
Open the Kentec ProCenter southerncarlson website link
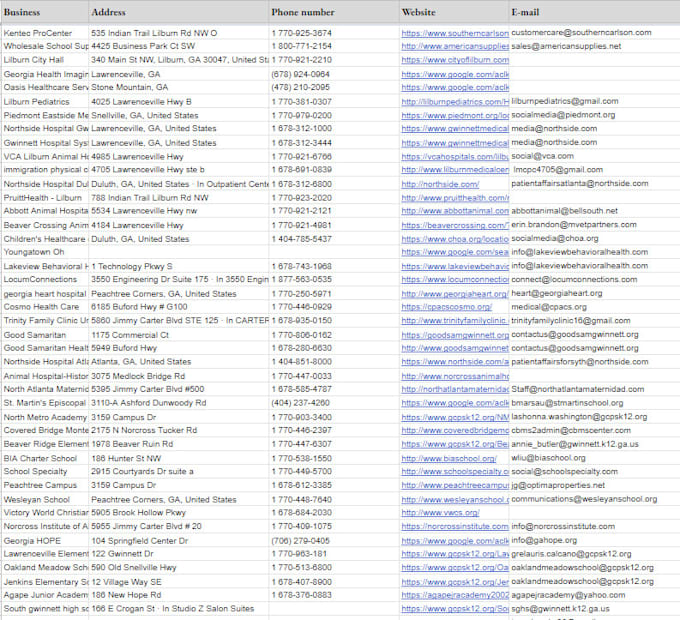(x=454, y=33)
